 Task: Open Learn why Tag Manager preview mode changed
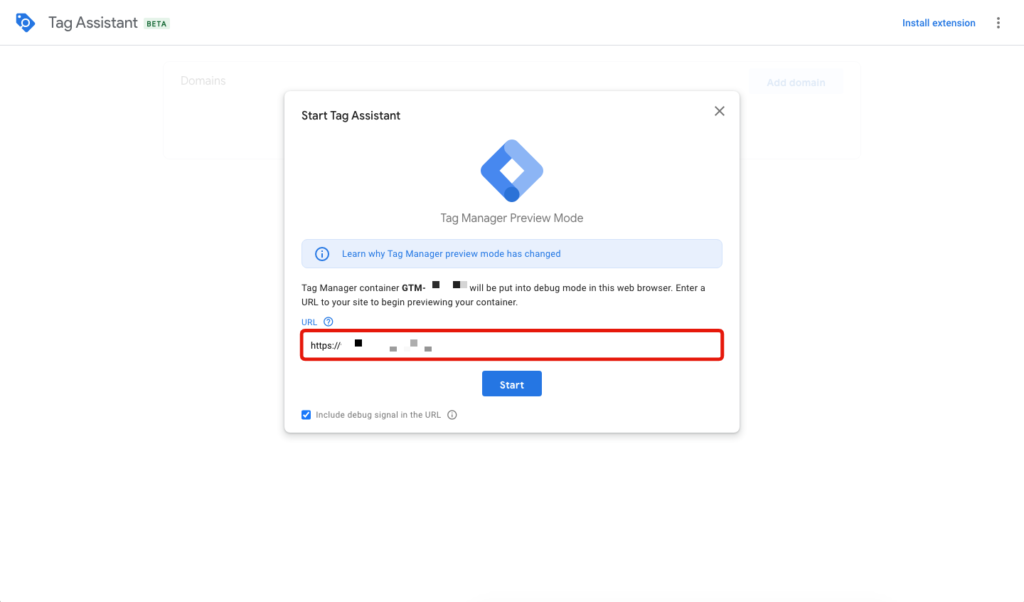pyautogui.click(x=451, y=254)
